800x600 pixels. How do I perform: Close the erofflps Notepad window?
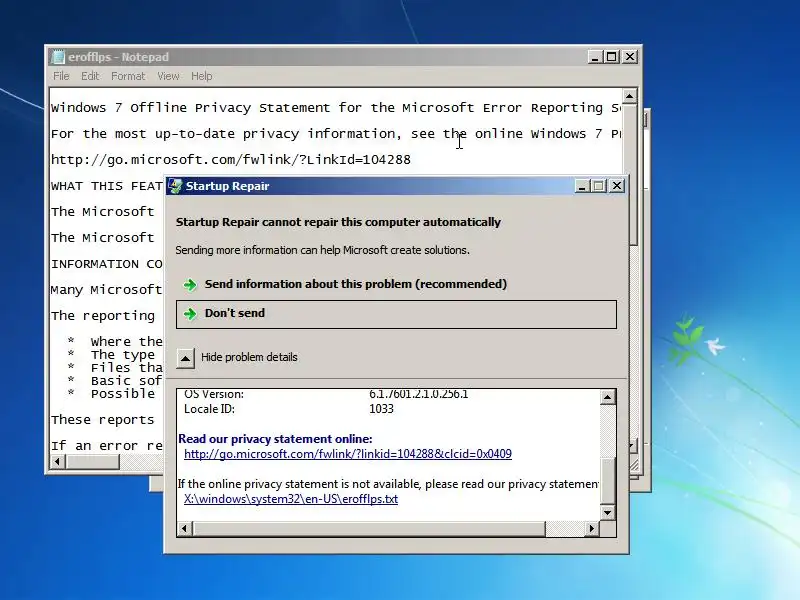630,57
